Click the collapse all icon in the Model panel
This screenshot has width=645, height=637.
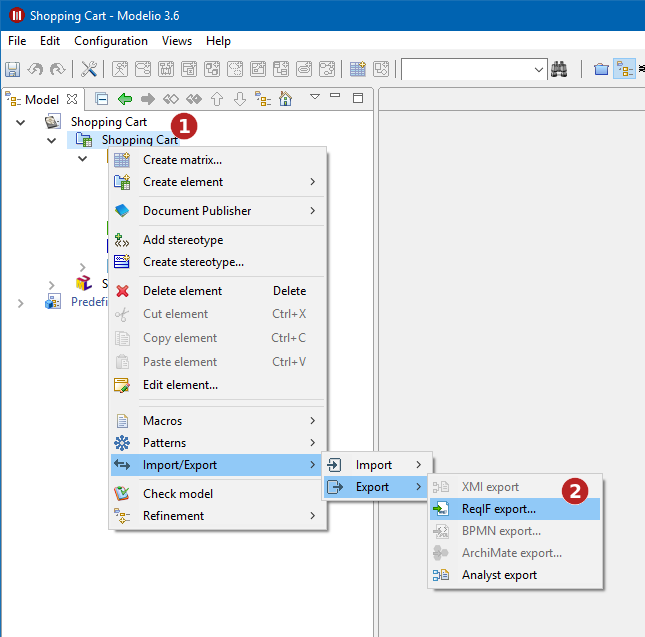(102, 99)
